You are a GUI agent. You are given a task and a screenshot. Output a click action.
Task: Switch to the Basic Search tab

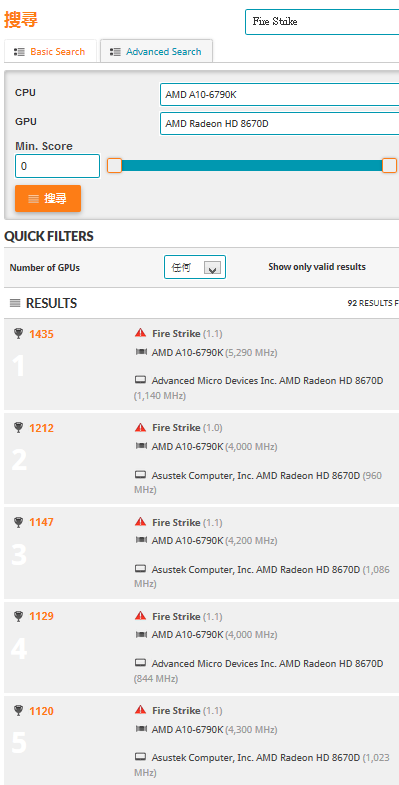(50, 52)
